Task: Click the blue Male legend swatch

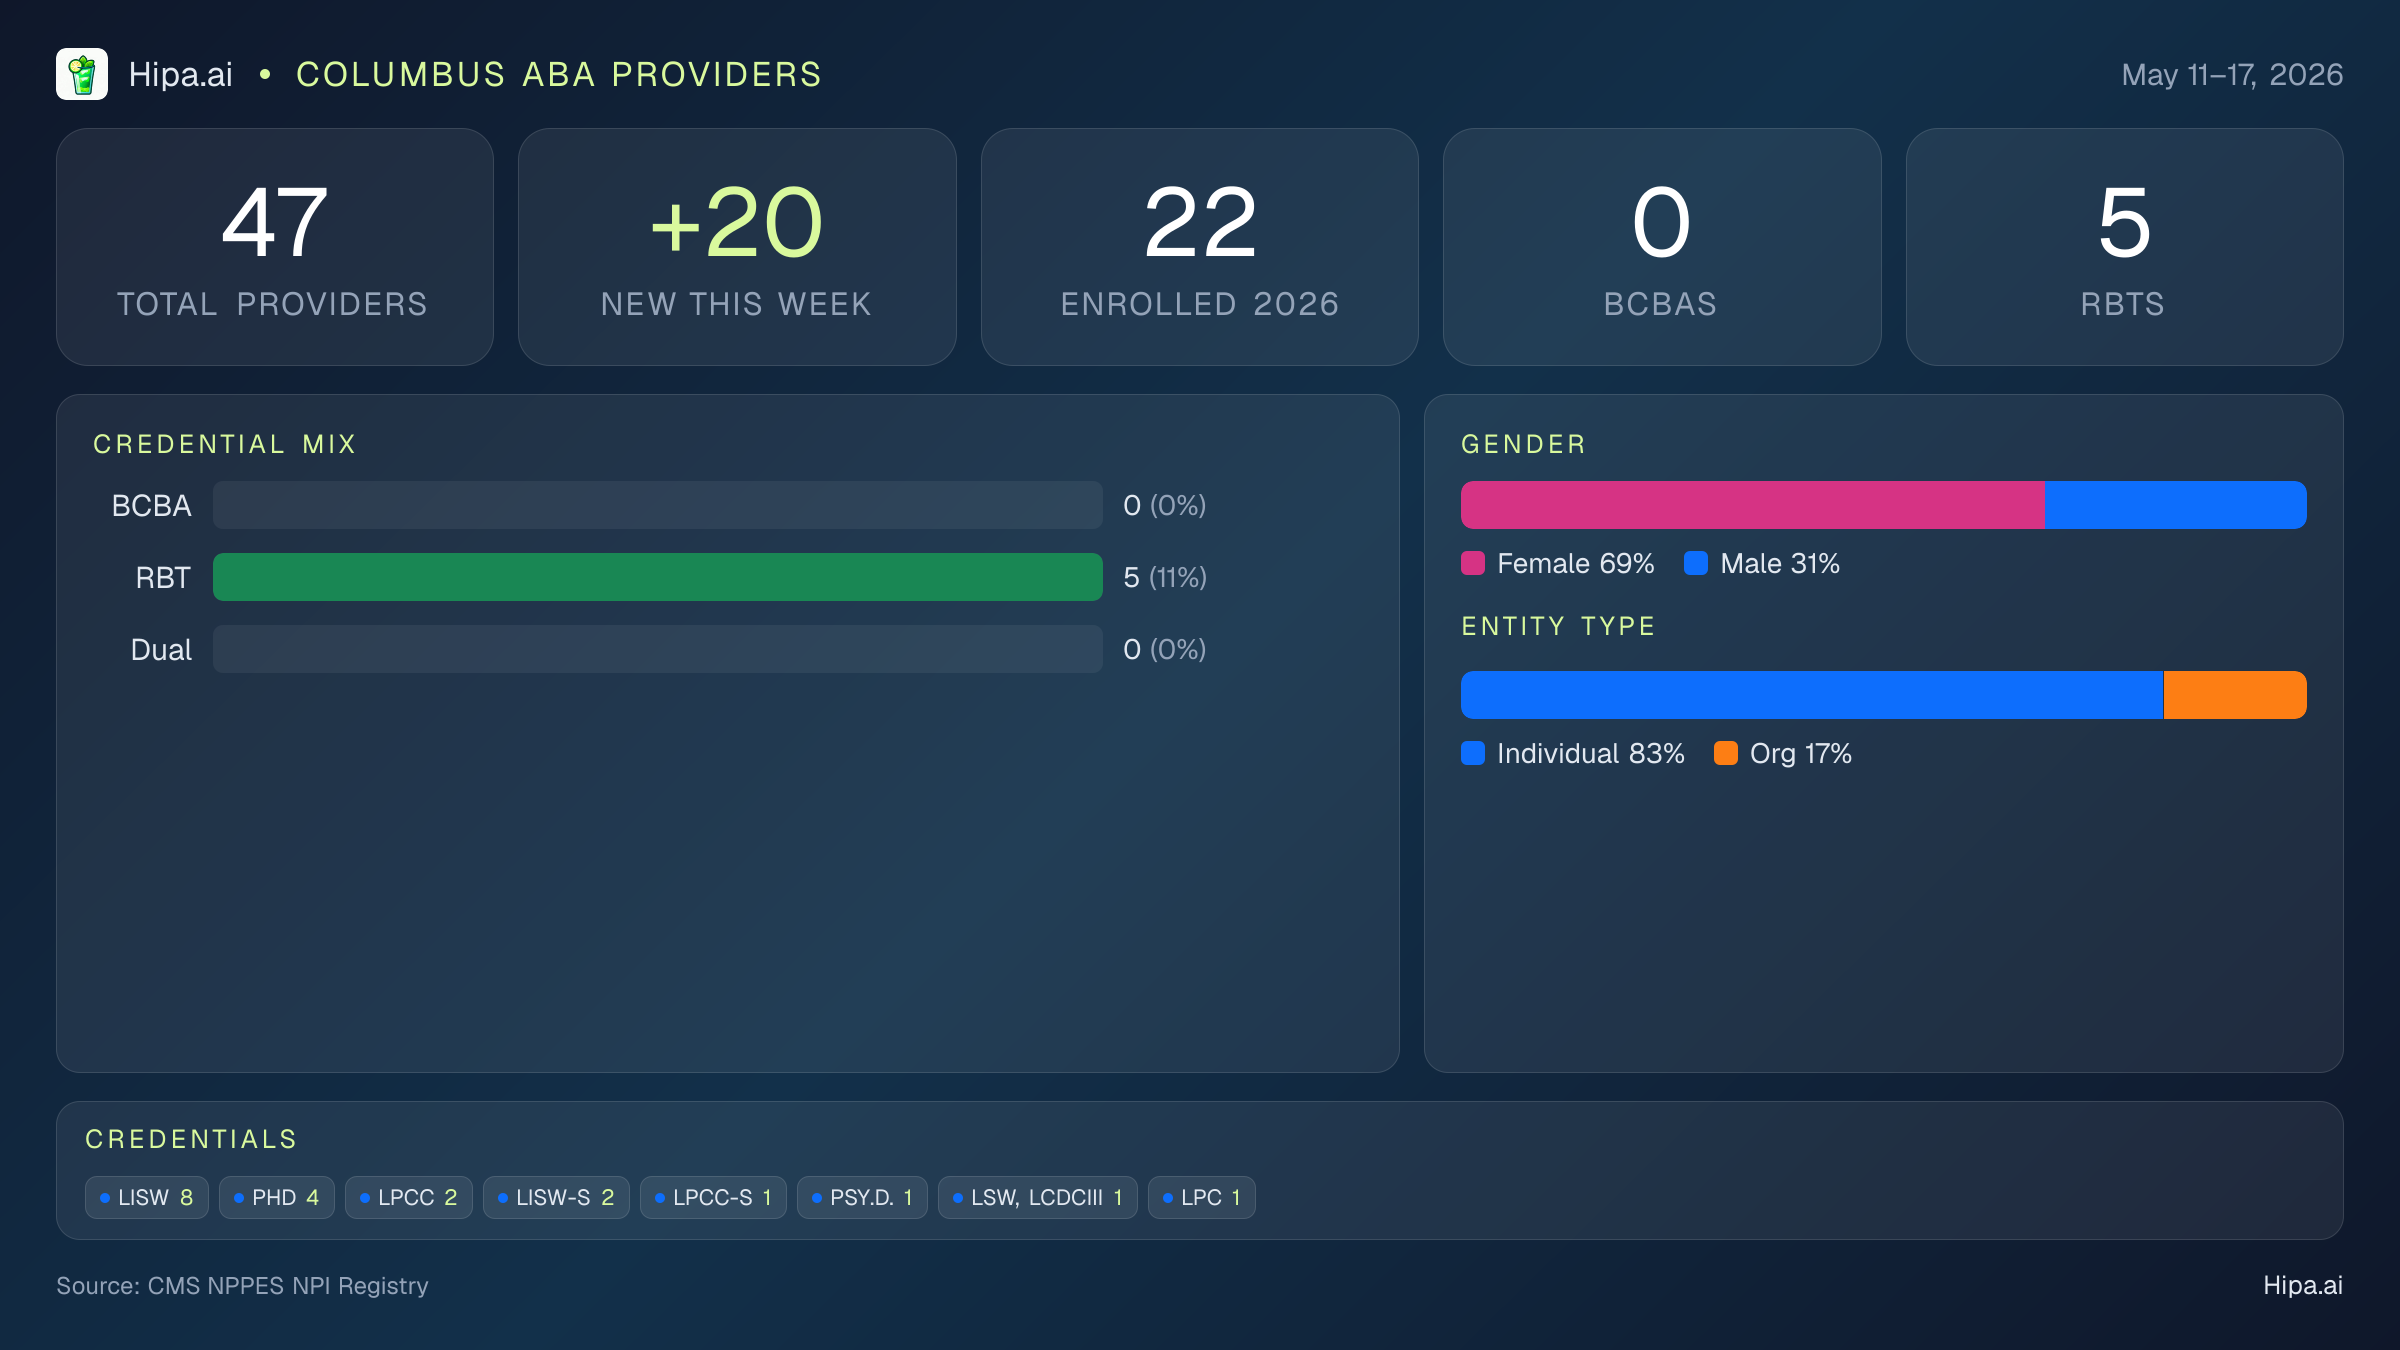Action: click(1696, 563)
